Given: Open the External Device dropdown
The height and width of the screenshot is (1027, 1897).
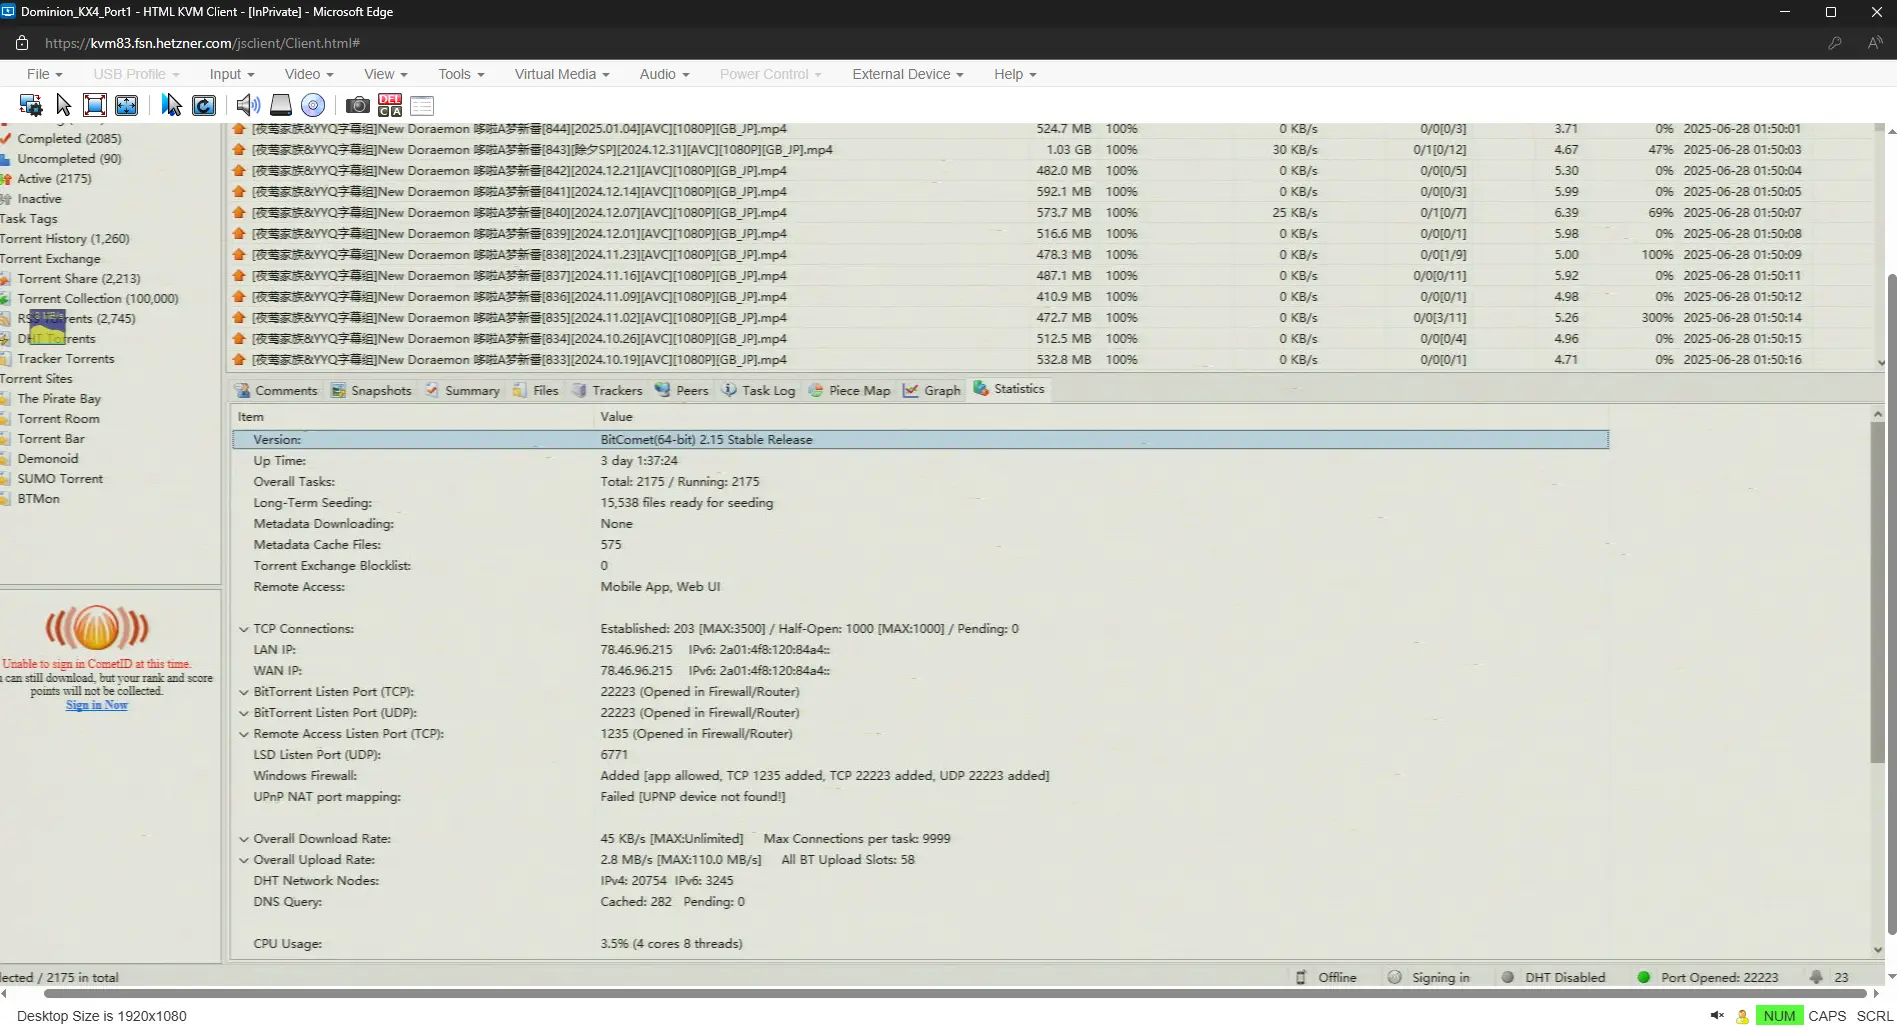Looking at the screenshot, I should [x=908, y=74].
